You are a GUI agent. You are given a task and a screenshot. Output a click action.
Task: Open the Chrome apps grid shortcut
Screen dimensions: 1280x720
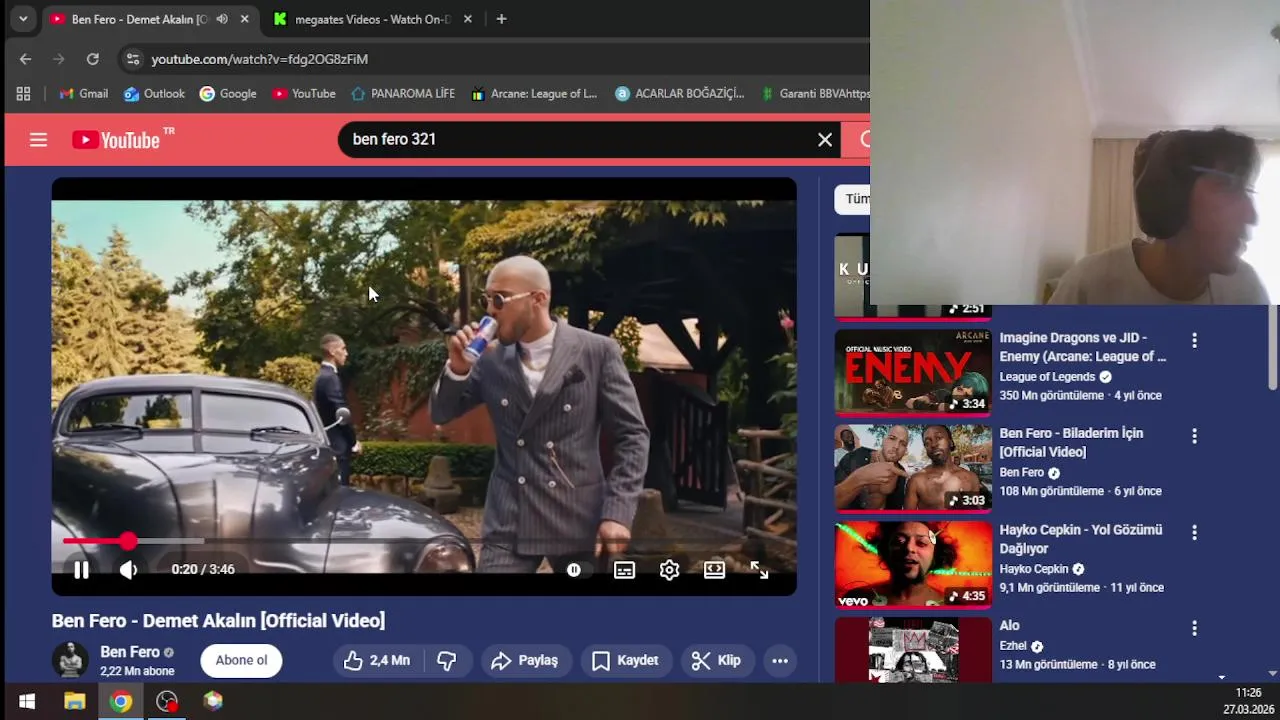[23, 93]
